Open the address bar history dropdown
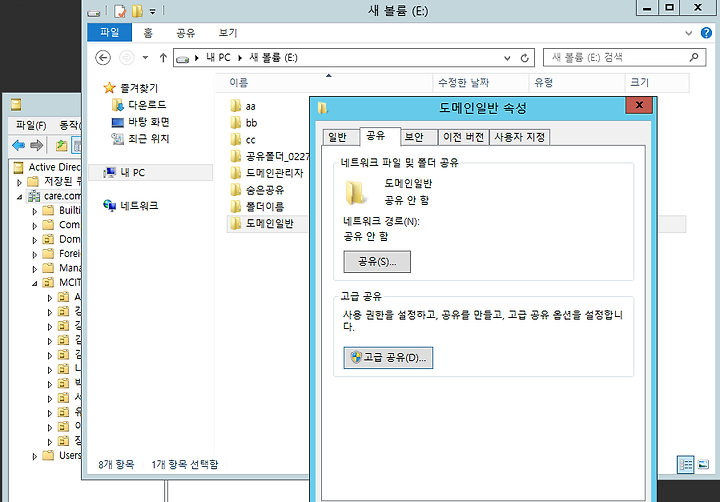The height and width of the screenshot is (502, 720). click(507, 58)
